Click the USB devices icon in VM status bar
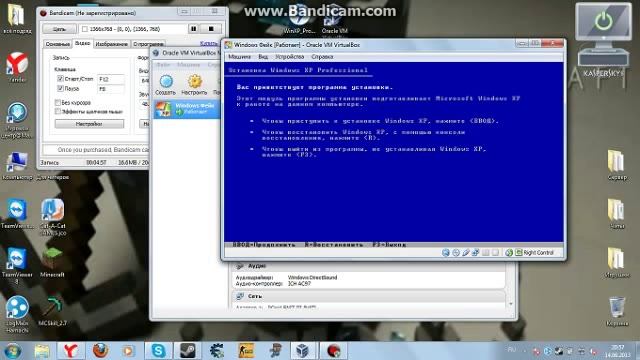Image resolution: width=640 pixels, height=360 pixels. click(x=466, y=253)
